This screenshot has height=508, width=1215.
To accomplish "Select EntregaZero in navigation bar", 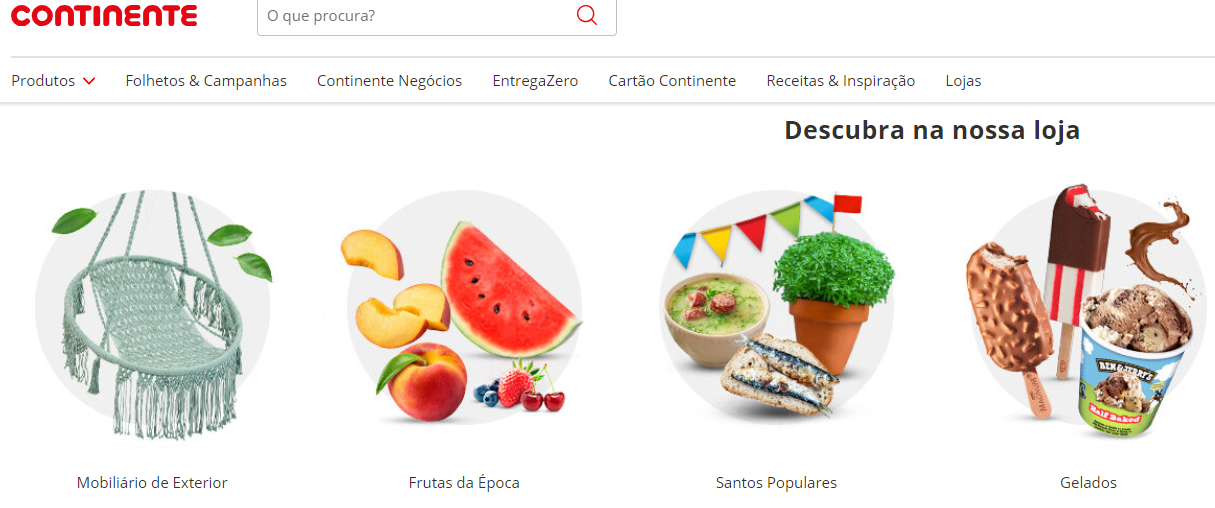I will (535, 81).
